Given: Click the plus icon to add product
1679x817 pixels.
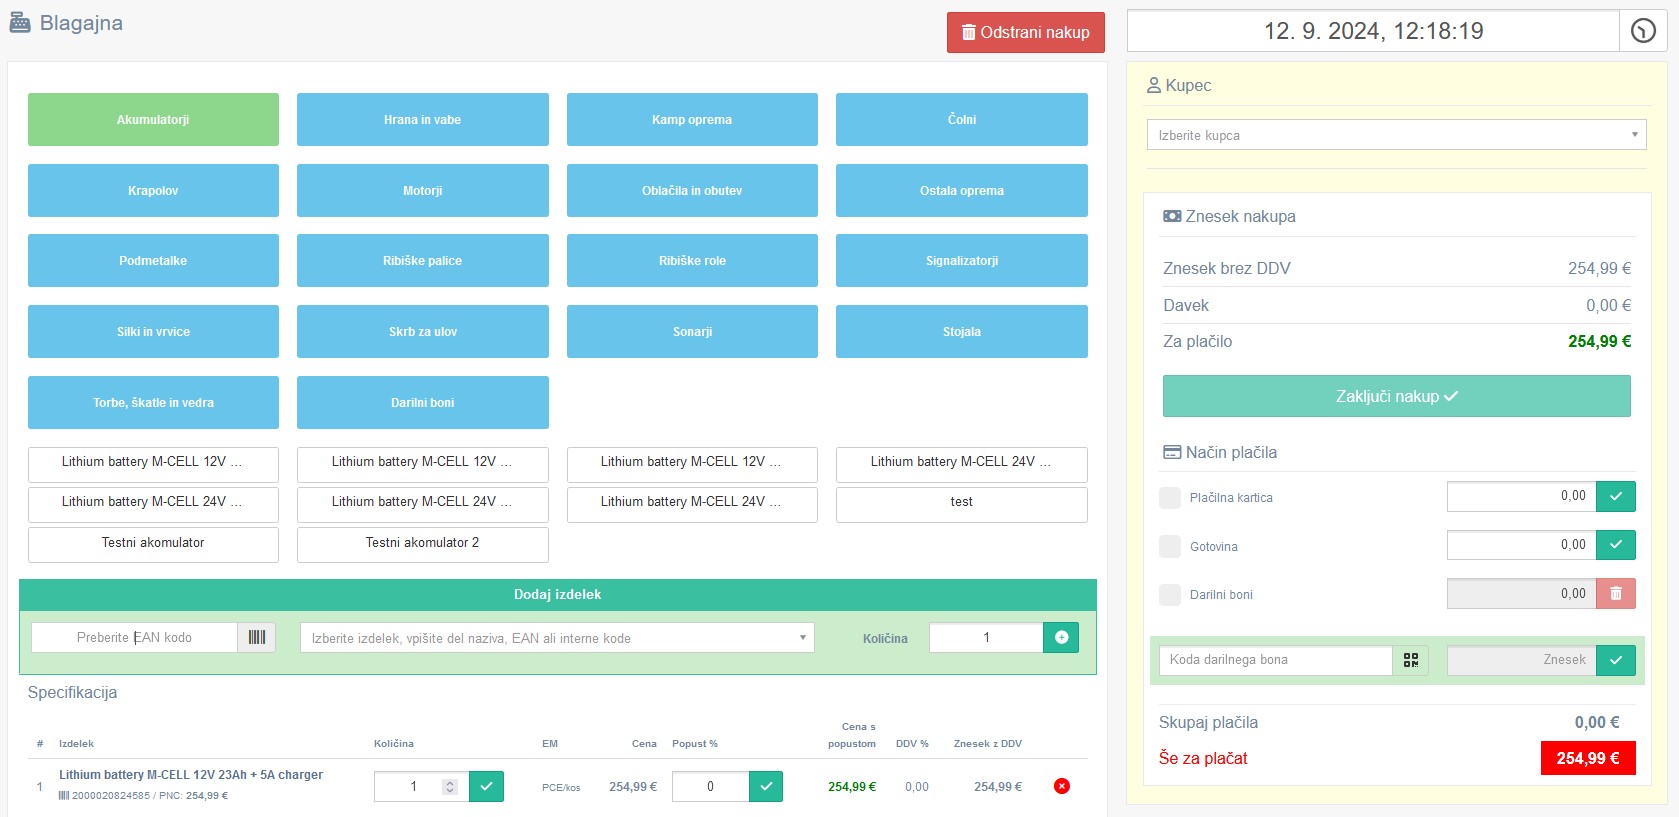Looking at the screenshot, I should click(x=1061, y=638).
